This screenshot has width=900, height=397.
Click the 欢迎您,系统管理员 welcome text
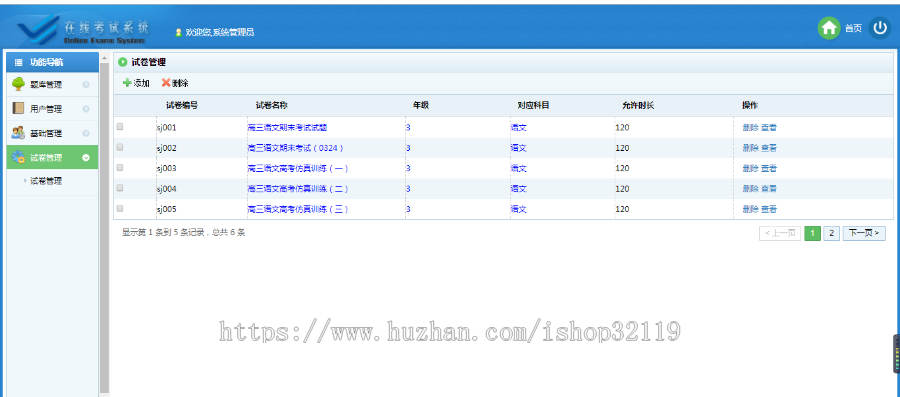[220, 33]
